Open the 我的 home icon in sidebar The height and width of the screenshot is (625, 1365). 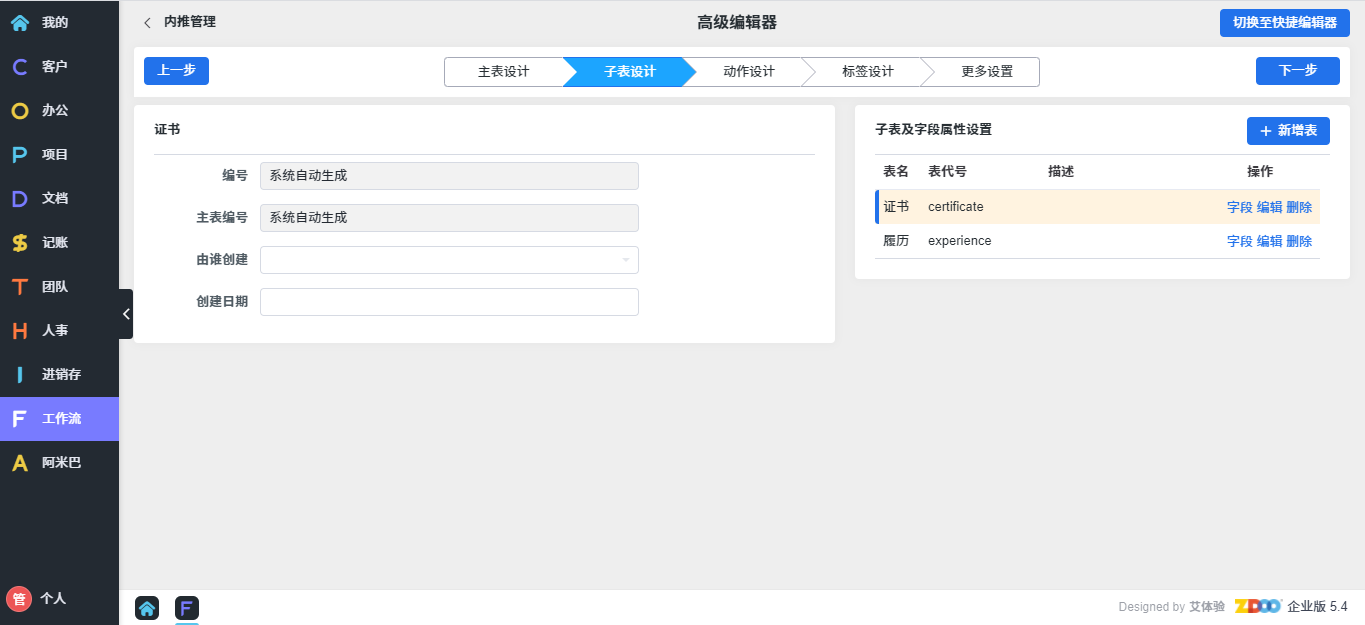point(20,22)
